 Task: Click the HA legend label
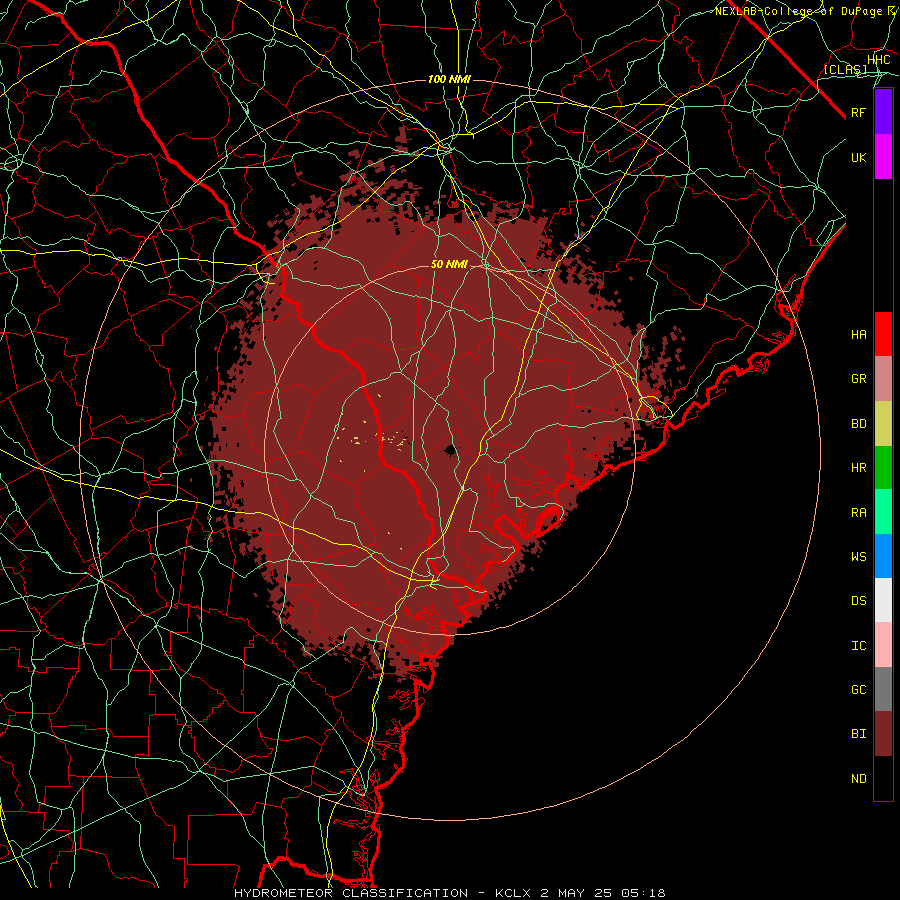858,334
